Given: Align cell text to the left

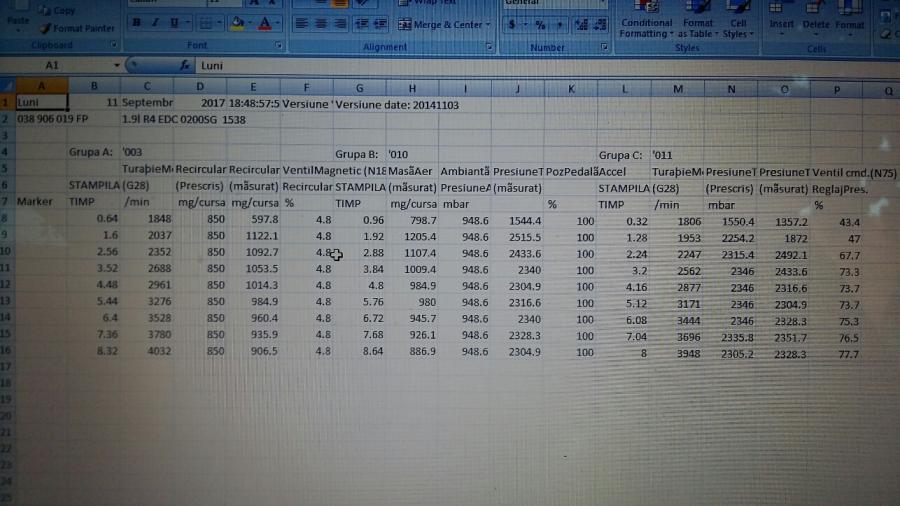Looking at the screenshot, I should pyautogui.click(x=301, y=24).
